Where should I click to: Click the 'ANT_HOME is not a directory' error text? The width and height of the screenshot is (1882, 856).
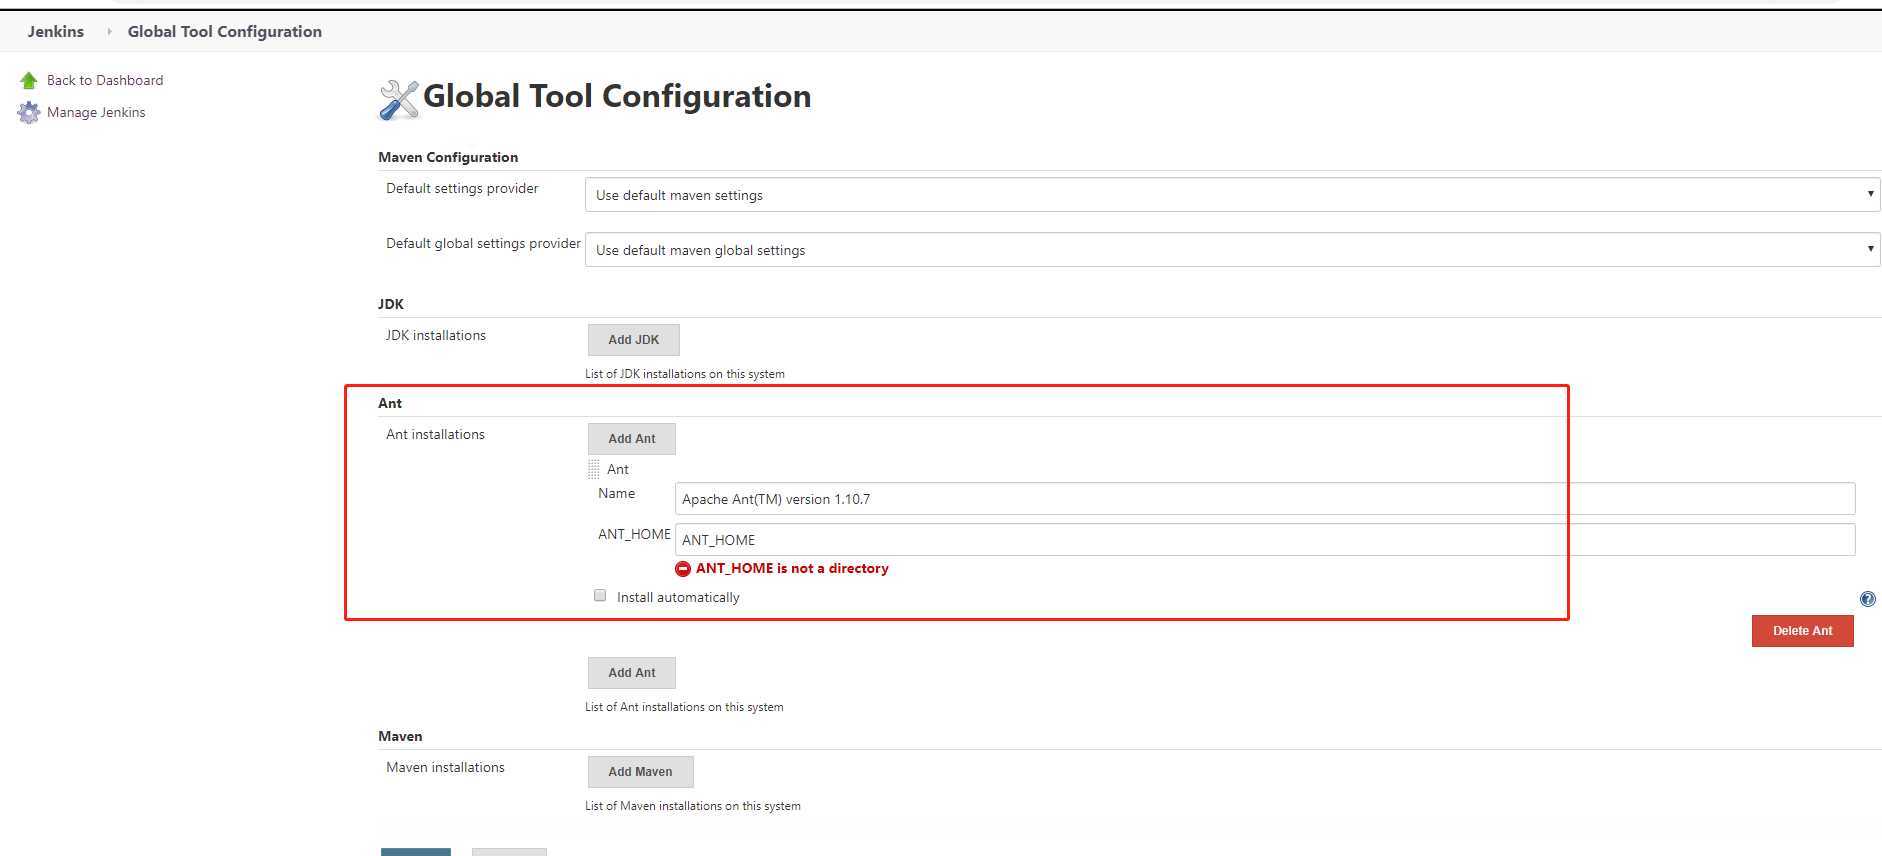[x=792, y=568]
